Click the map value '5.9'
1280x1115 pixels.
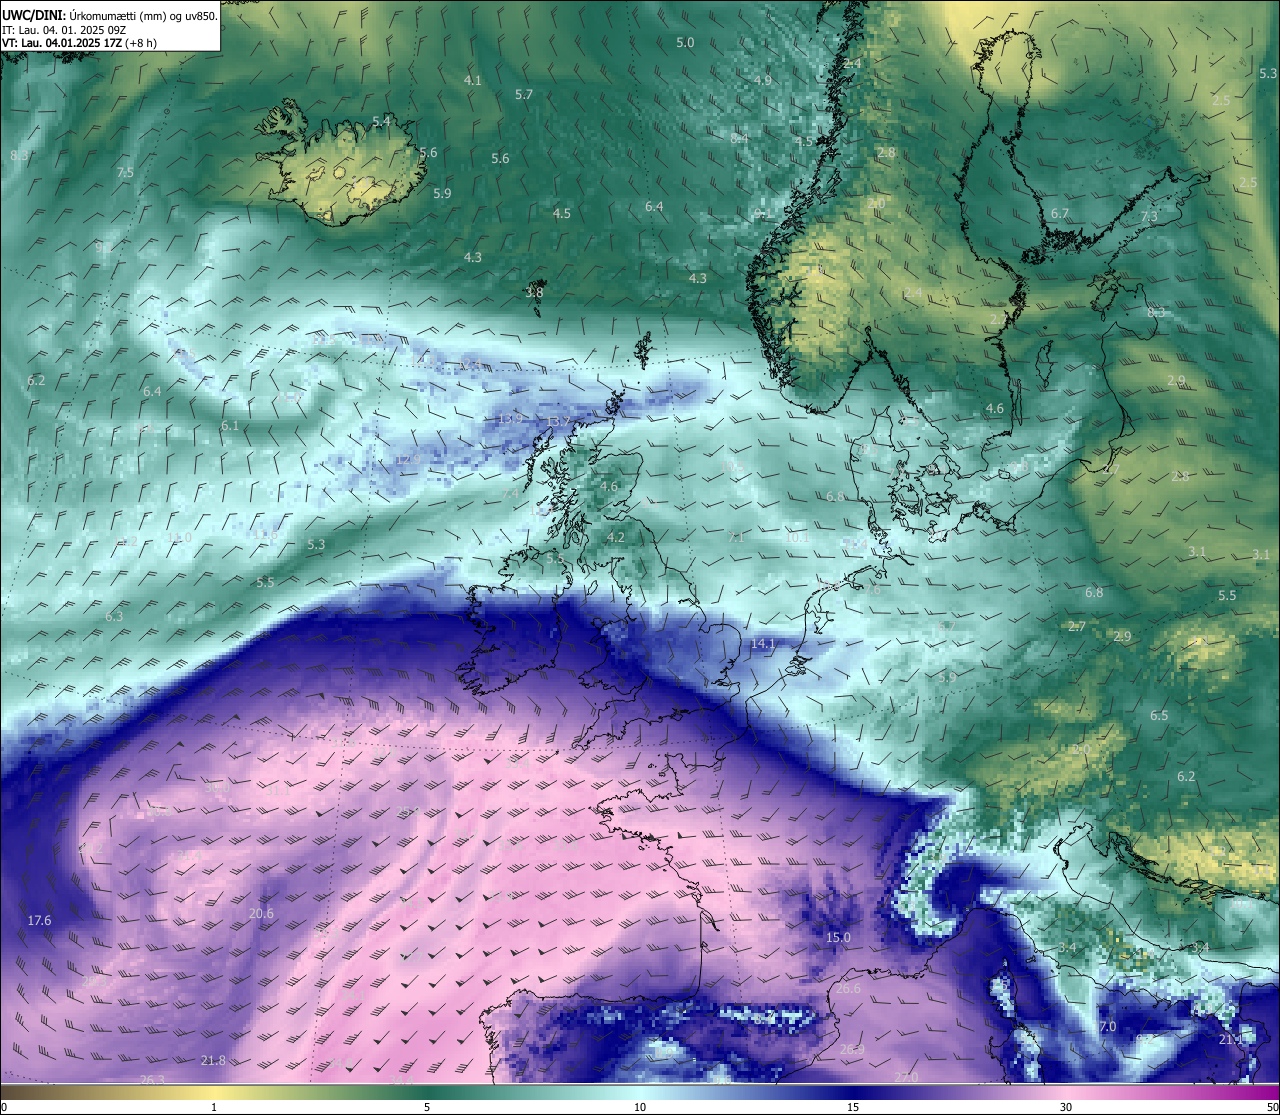coord(442,193)
